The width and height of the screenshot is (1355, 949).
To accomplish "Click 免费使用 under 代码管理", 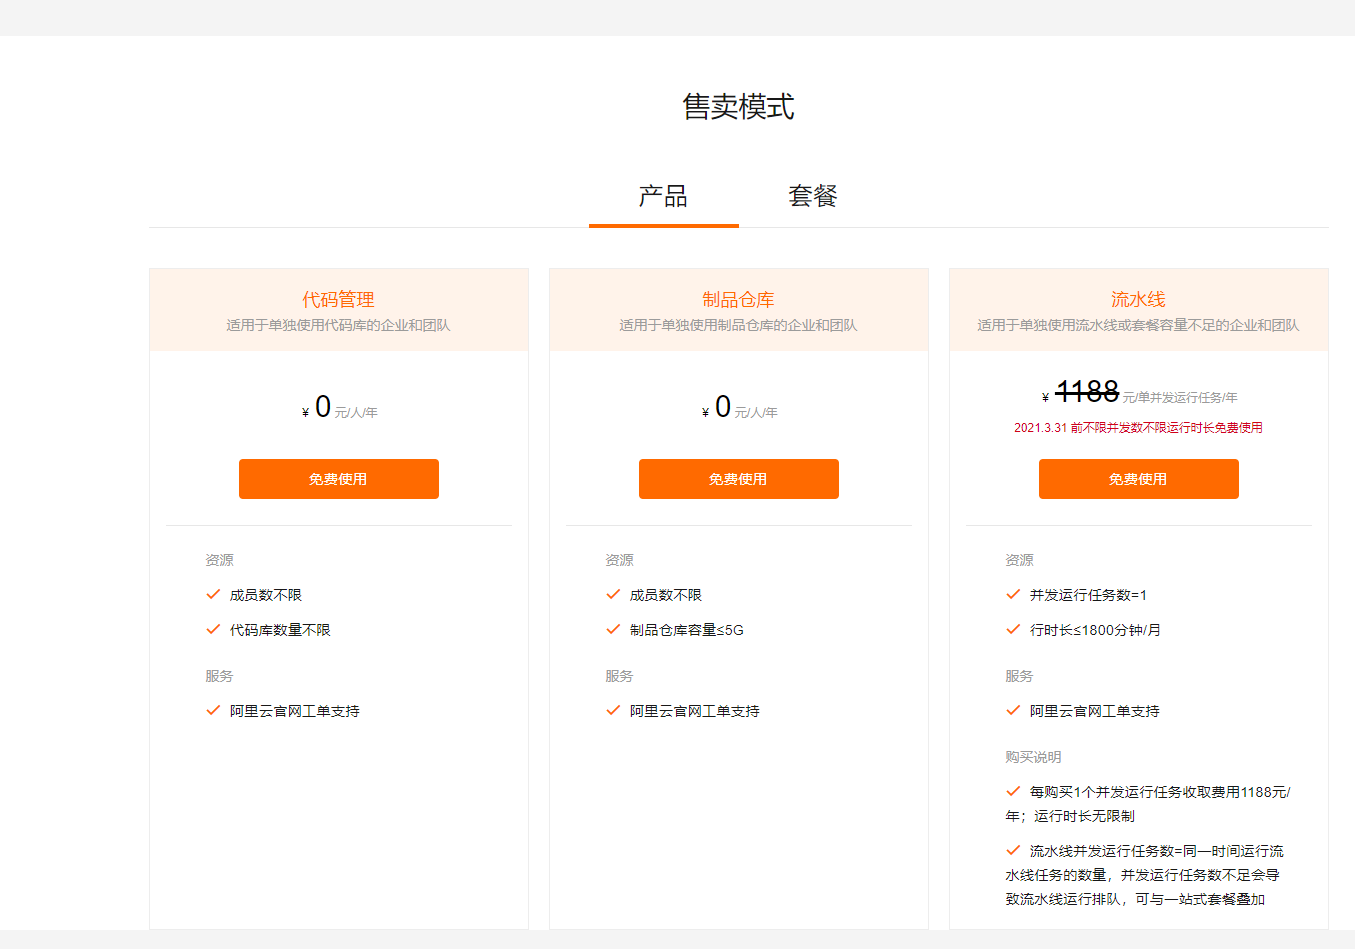I will 338,479.
